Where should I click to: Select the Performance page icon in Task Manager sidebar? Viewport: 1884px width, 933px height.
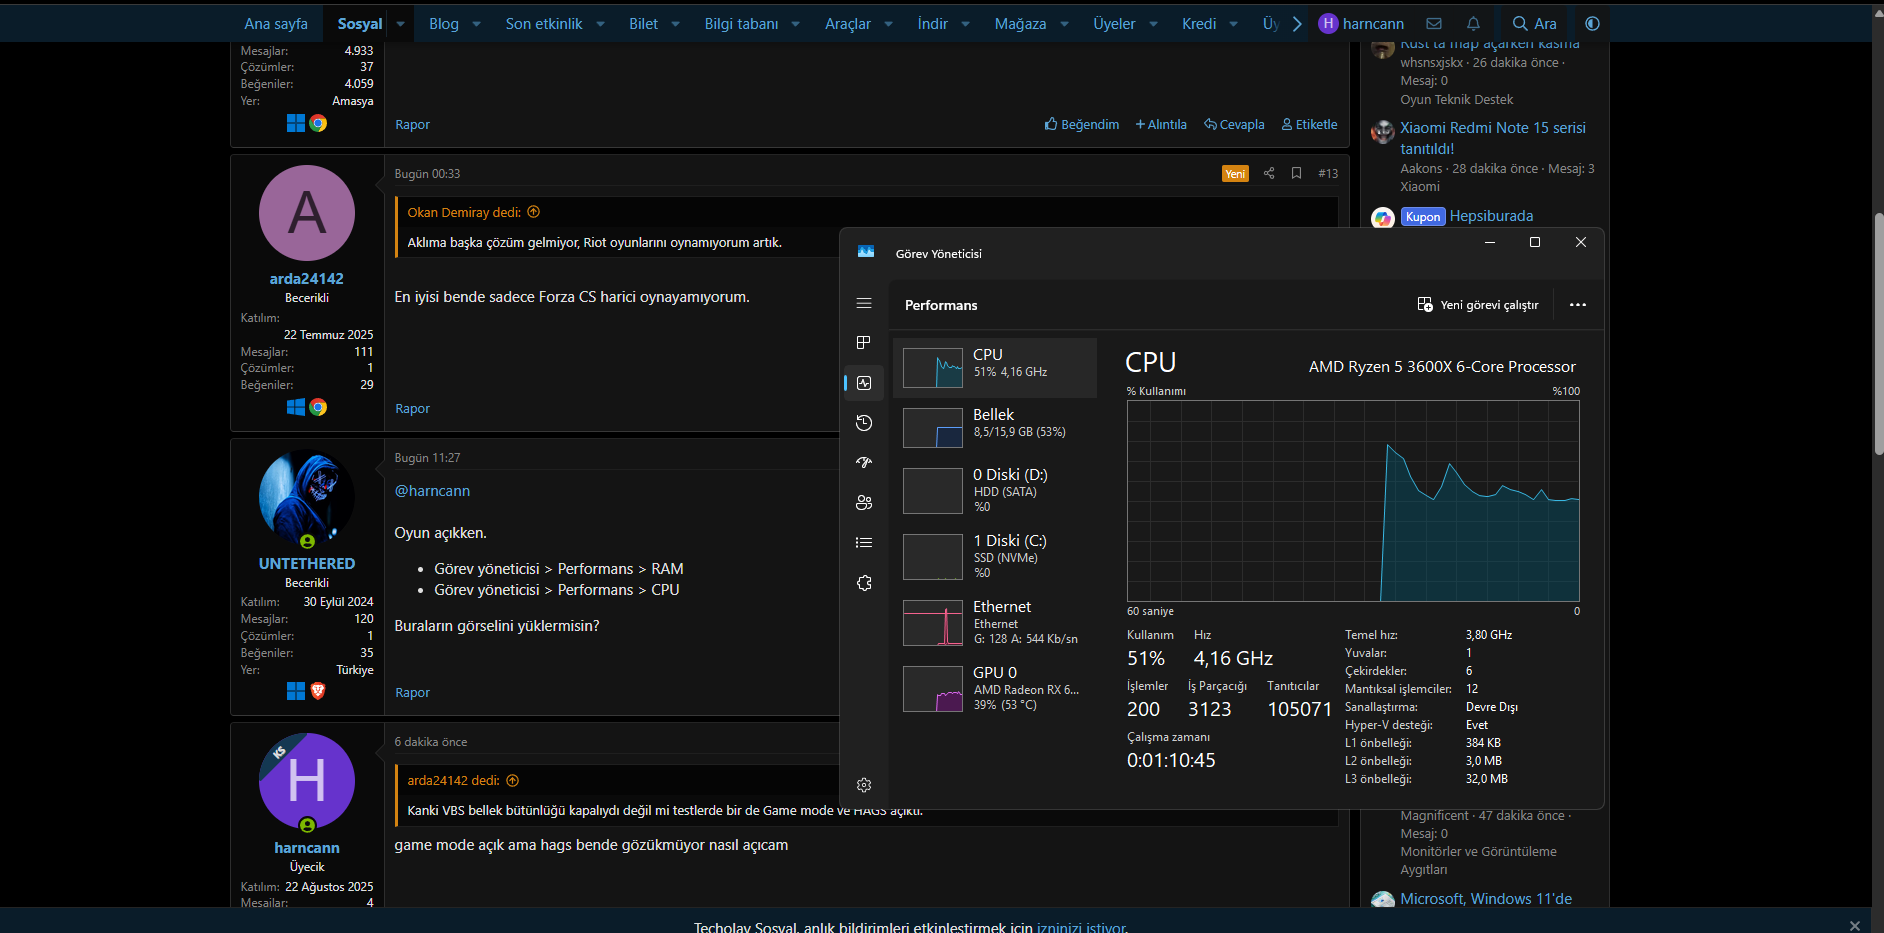864,383
